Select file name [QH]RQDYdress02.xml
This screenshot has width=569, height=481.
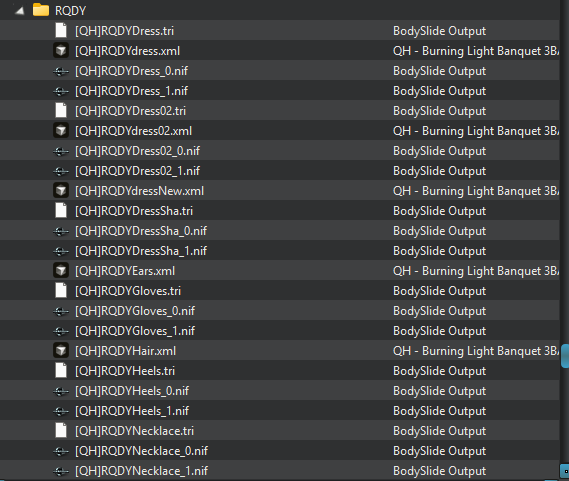pyautogui.click(x=134, y=131)
